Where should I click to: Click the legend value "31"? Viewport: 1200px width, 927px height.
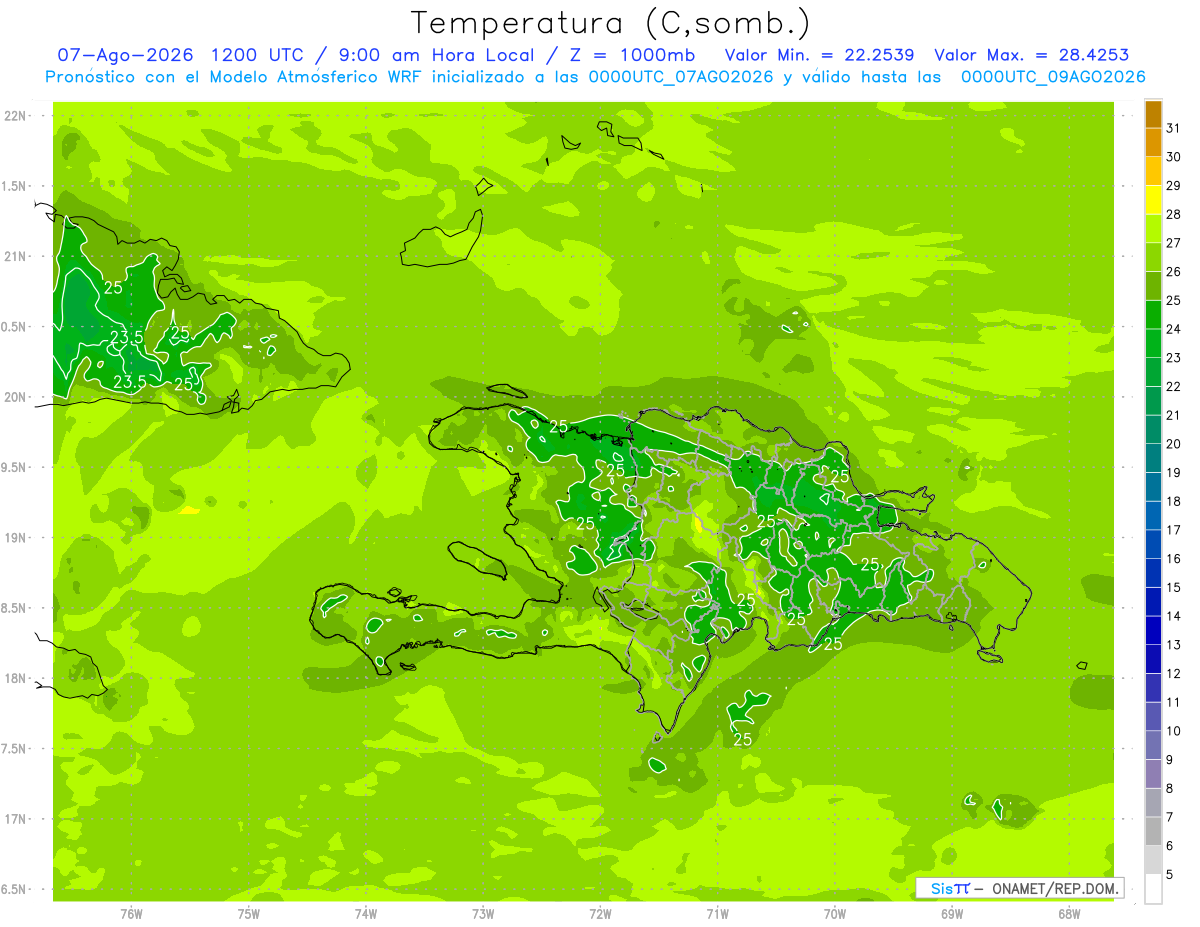(1174, 128)
